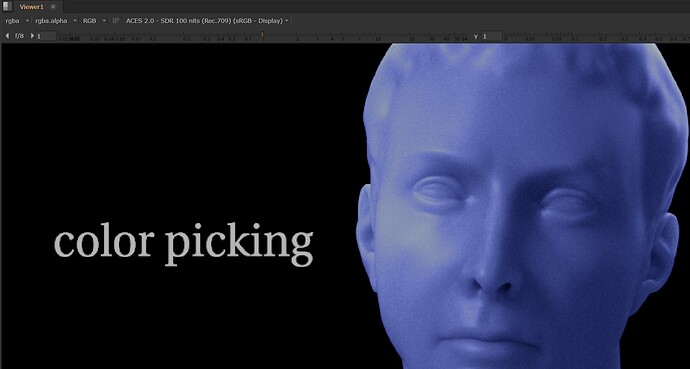Click the gain slider handle at 1

click(262, 35)
